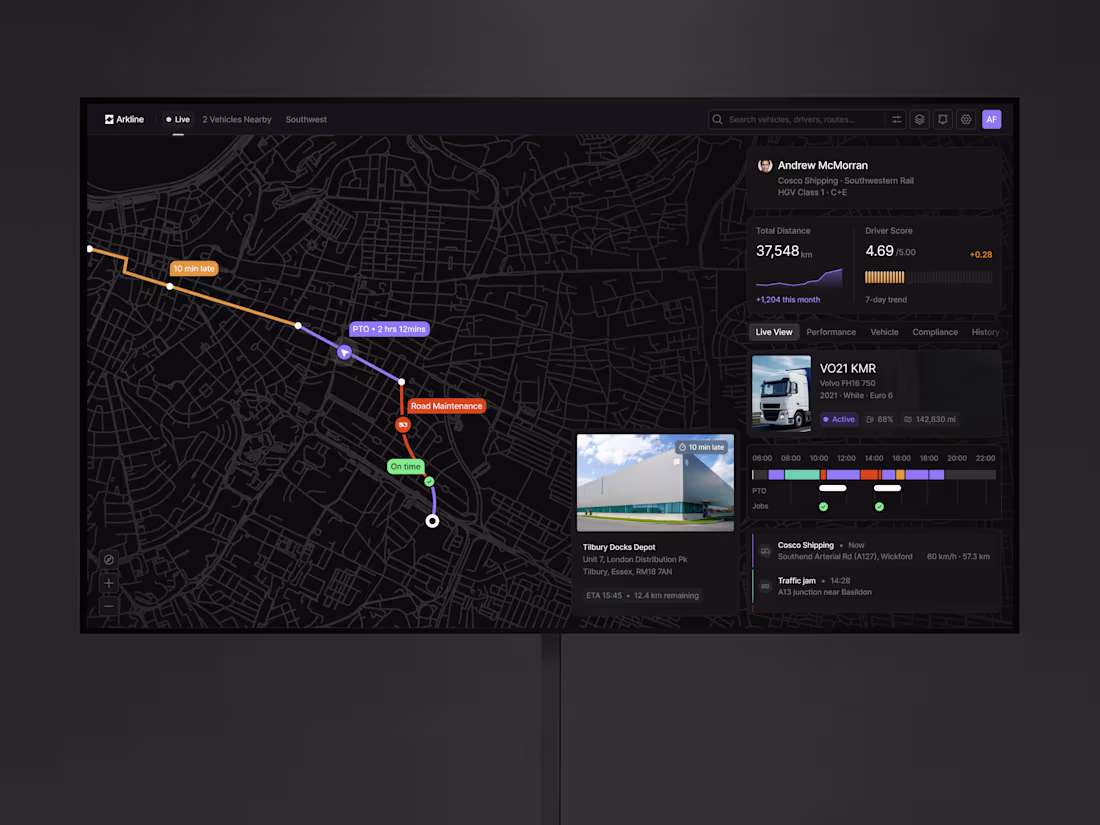Open the Vehicle tab

[884, 333]
